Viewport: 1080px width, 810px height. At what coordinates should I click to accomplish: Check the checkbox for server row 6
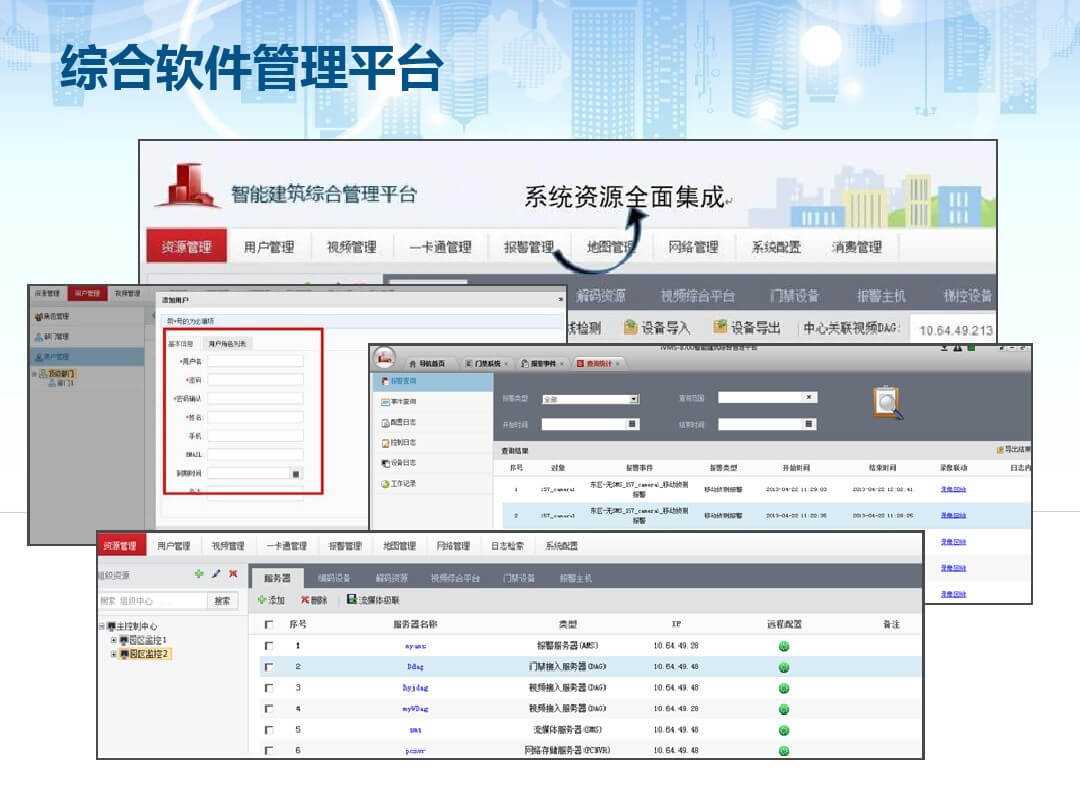click(269, 750)
